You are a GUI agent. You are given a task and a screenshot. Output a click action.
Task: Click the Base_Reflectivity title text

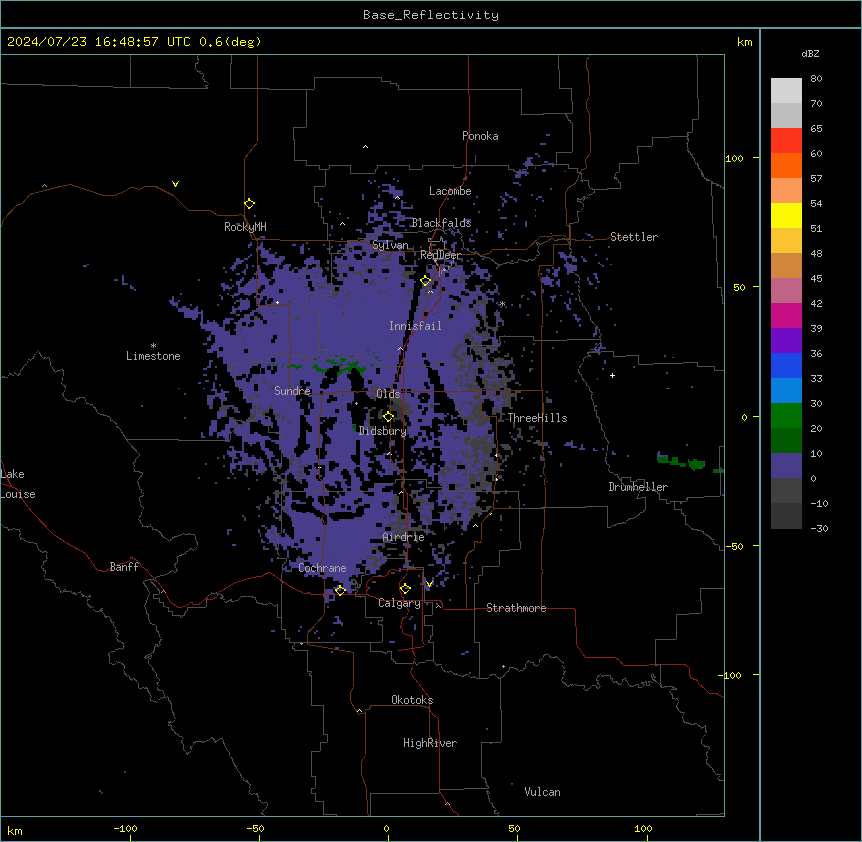431,15
